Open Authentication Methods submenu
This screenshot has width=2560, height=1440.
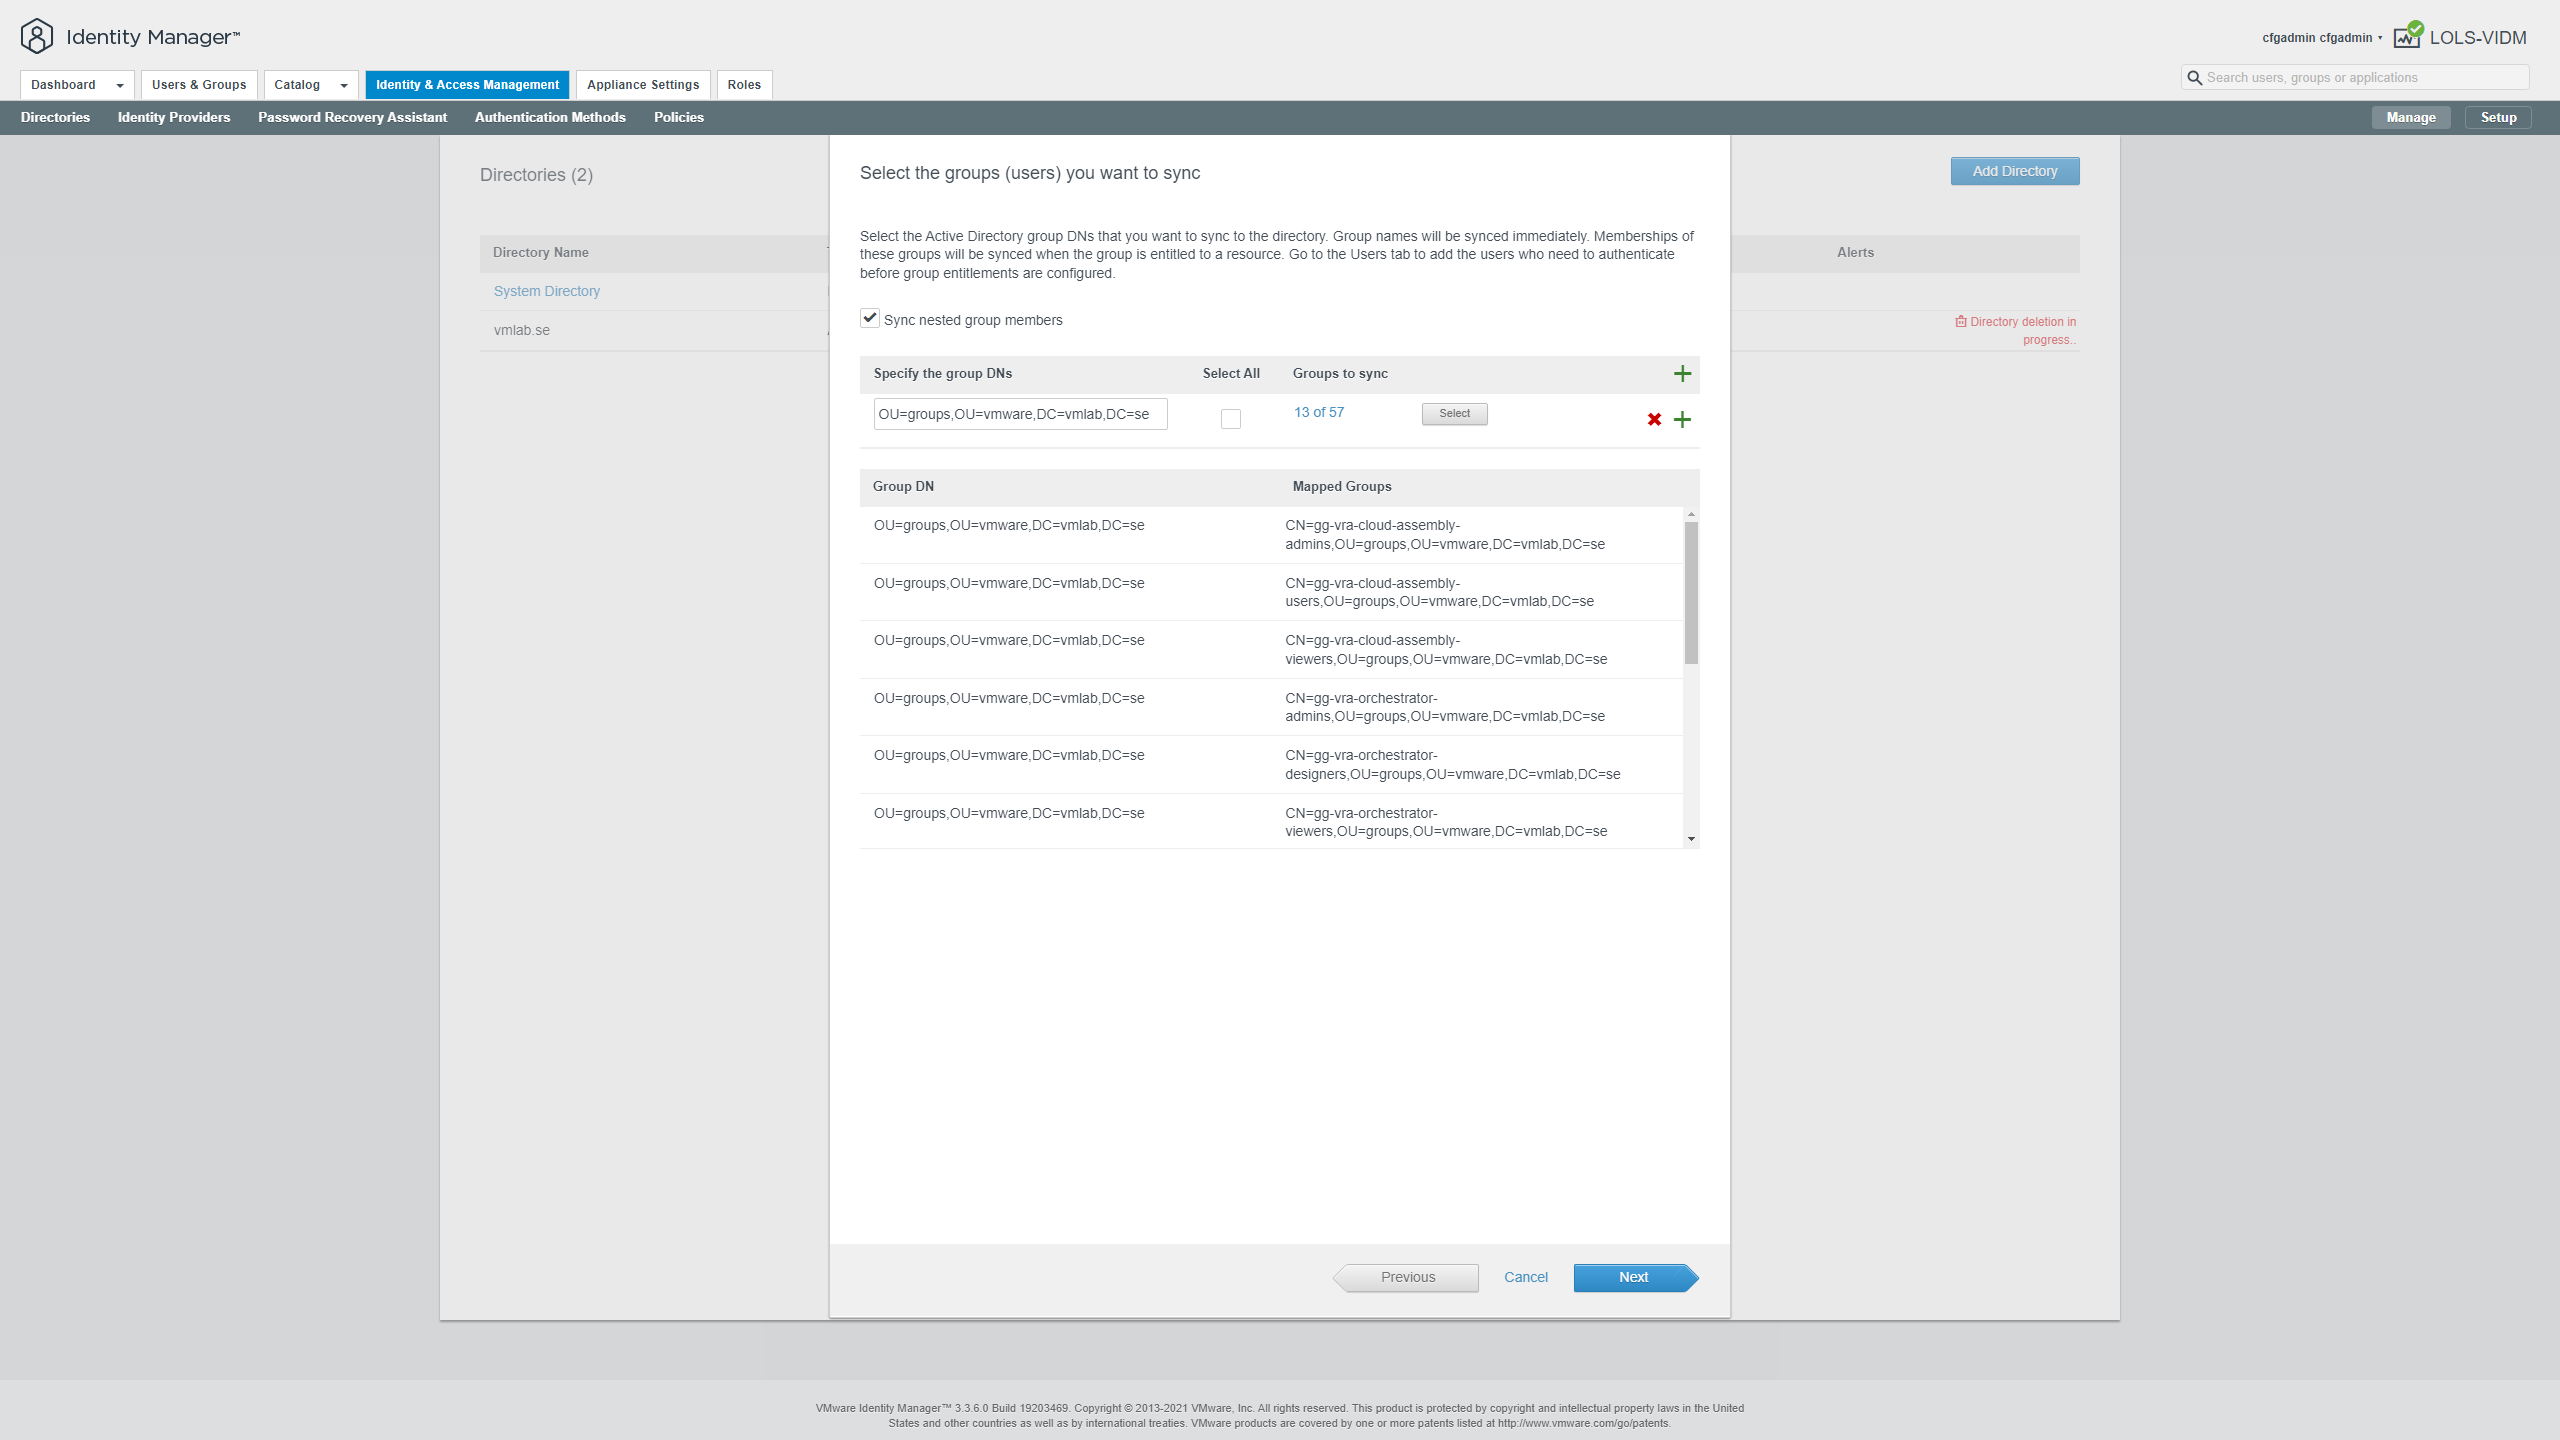(550, 117)
